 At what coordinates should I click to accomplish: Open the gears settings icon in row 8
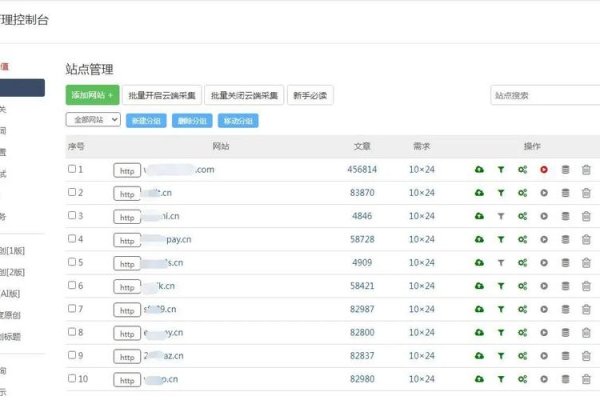pyautogui.click(x=522, y=333)
